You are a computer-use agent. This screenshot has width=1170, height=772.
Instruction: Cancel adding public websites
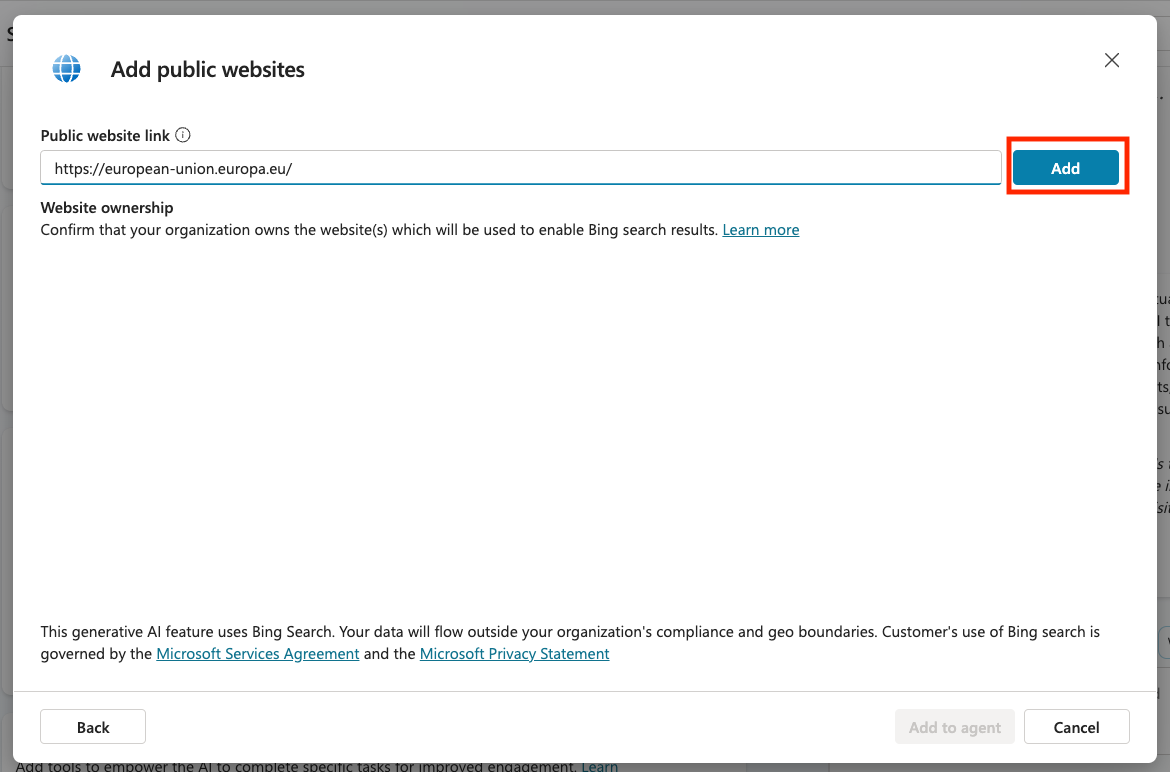pos(1076,726)
